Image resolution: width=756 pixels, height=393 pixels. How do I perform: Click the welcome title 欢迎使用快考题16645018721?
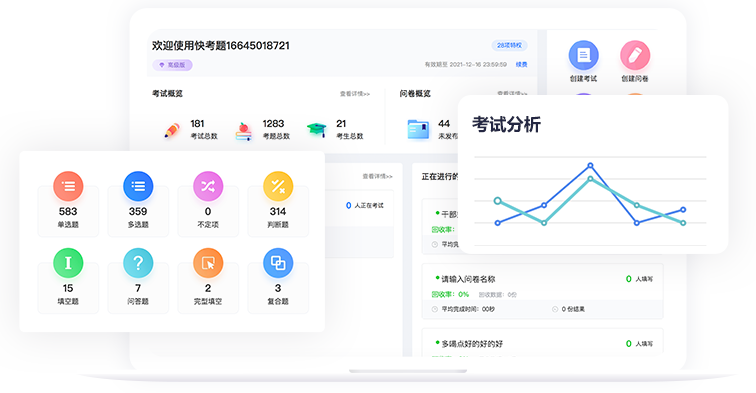[221, 45]
